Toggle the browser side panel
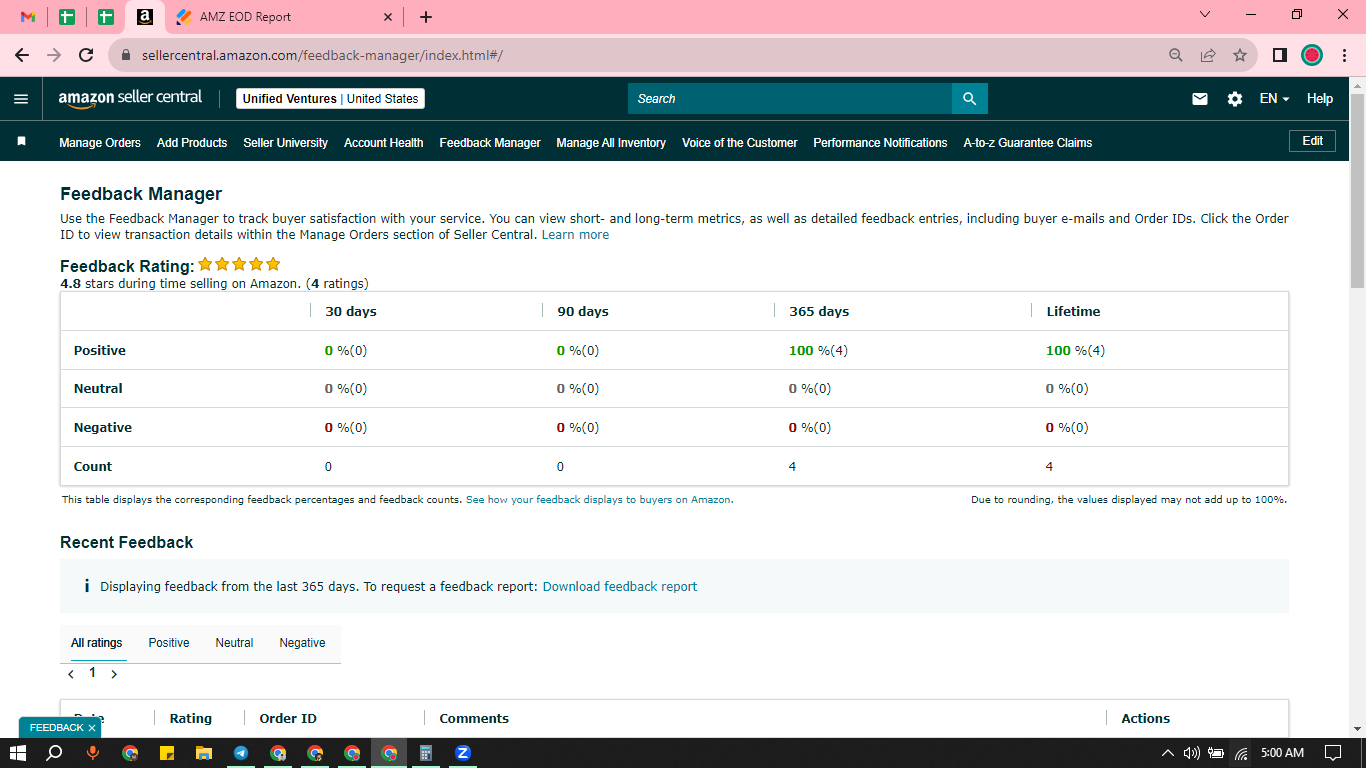 pos(1279,55)
